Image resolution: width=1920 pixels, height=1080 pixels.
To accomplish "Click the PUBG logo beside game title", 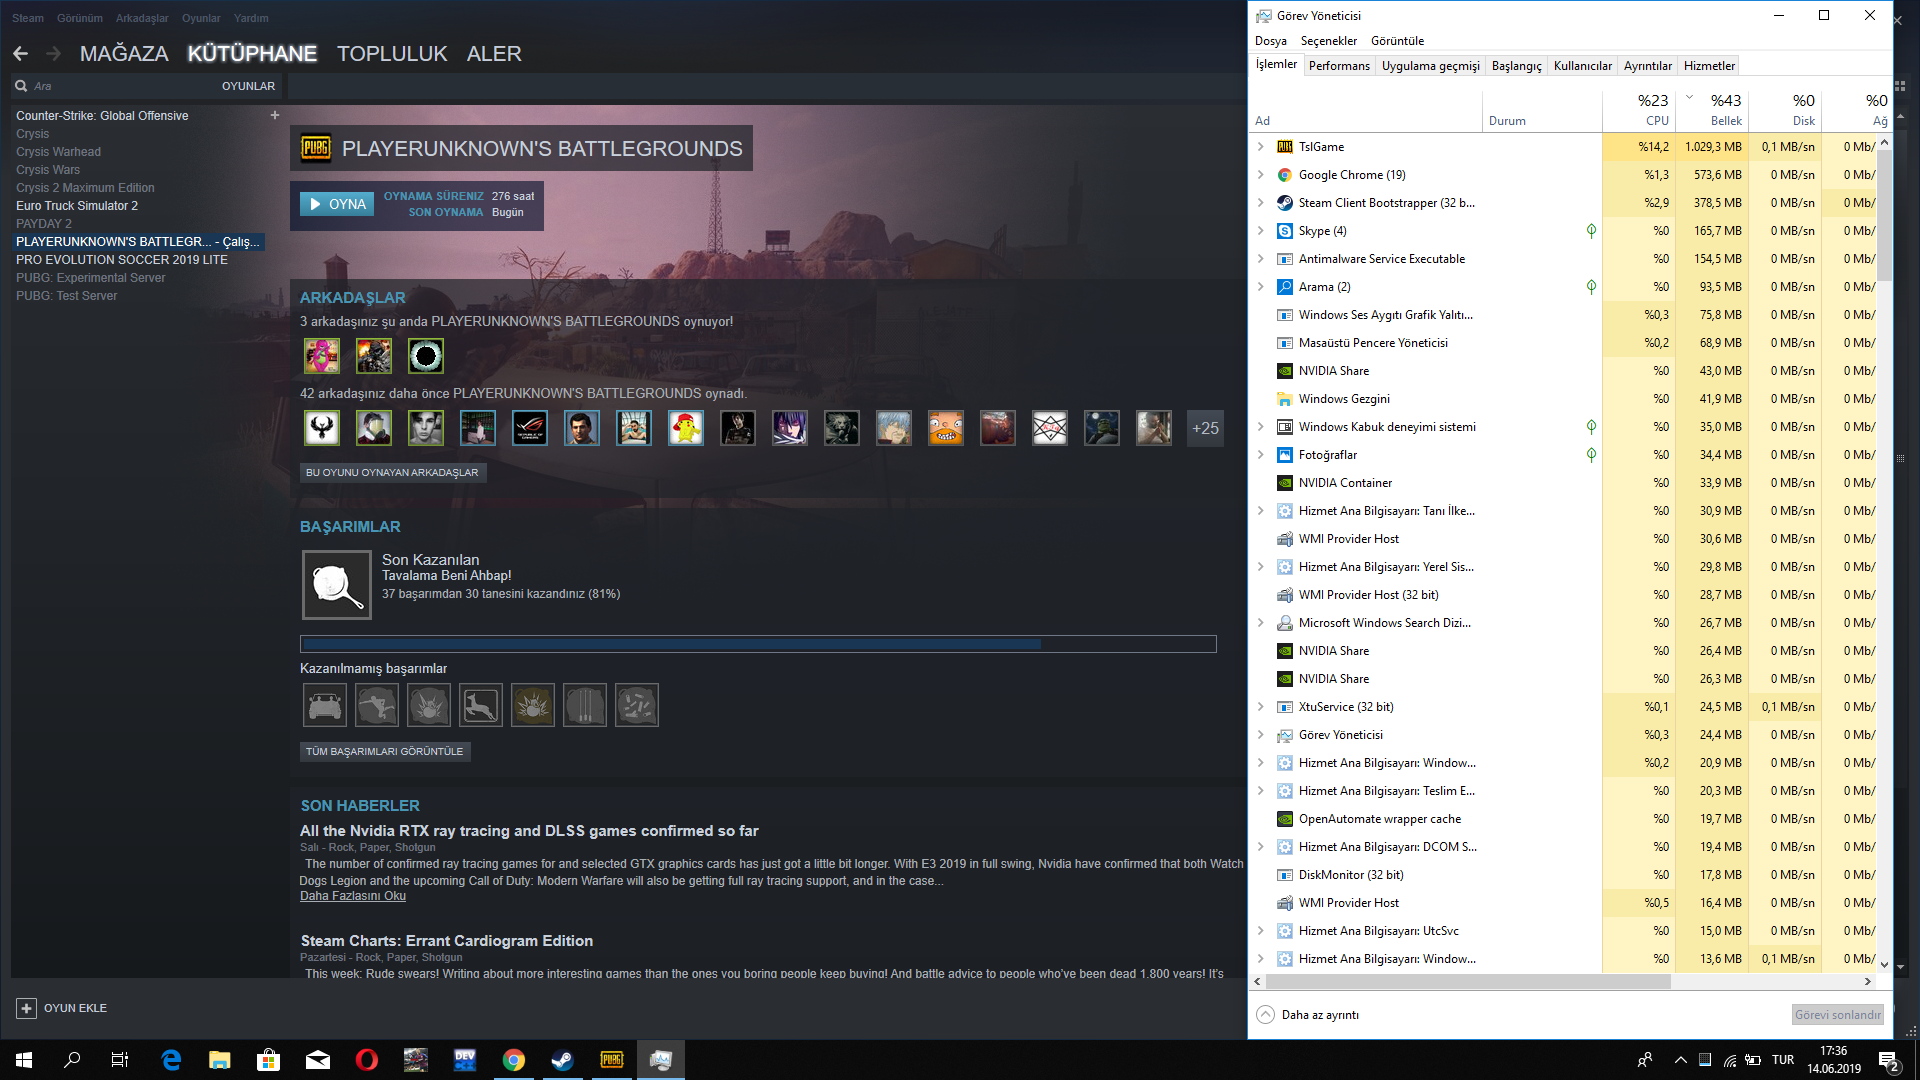I will (316, 149).
